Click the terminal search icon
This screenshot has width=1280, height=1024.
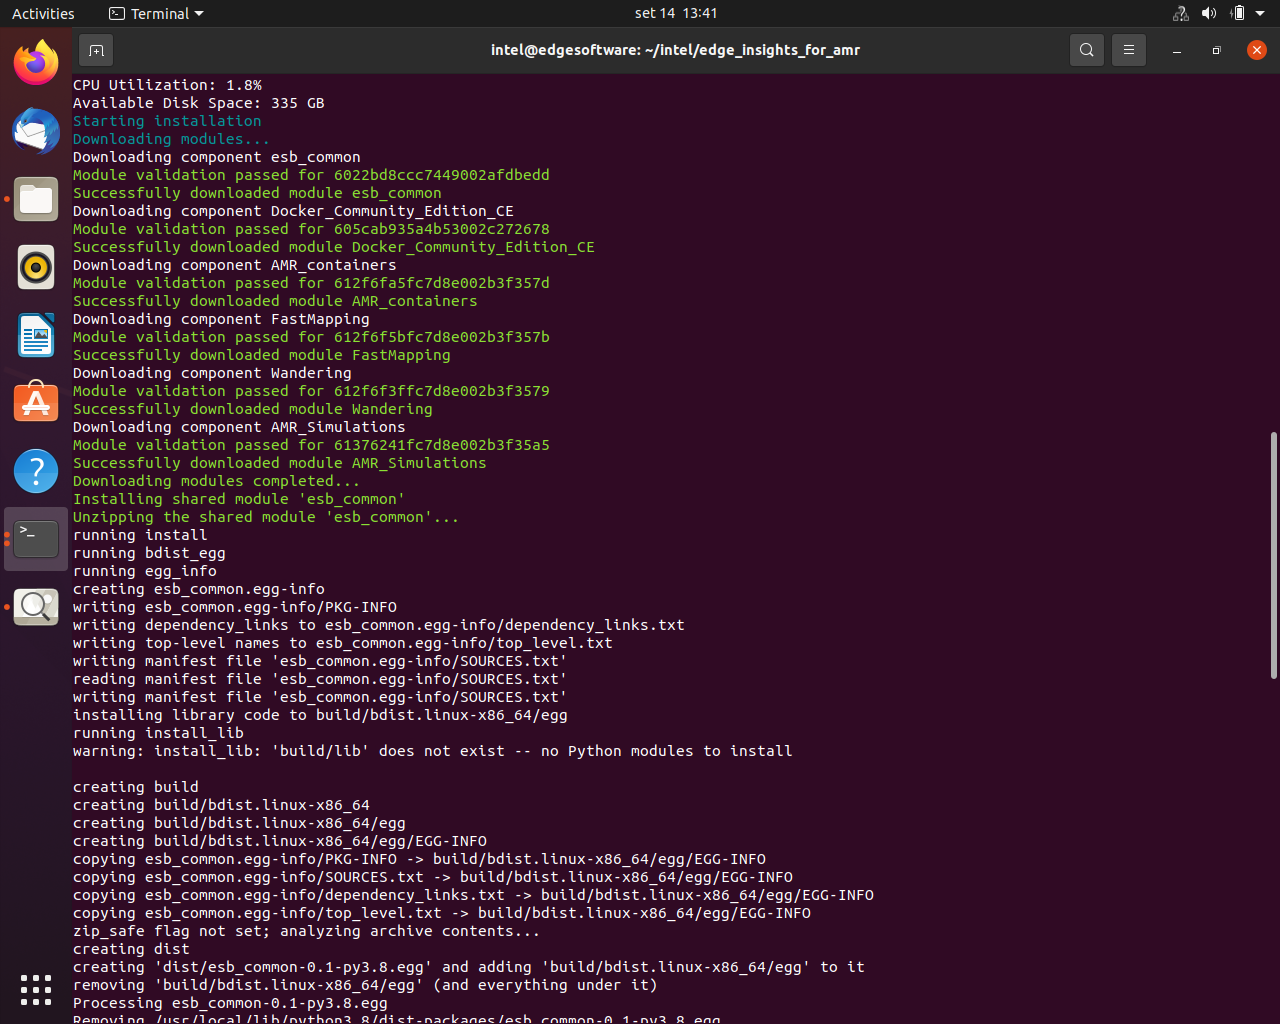(1086, 50)
